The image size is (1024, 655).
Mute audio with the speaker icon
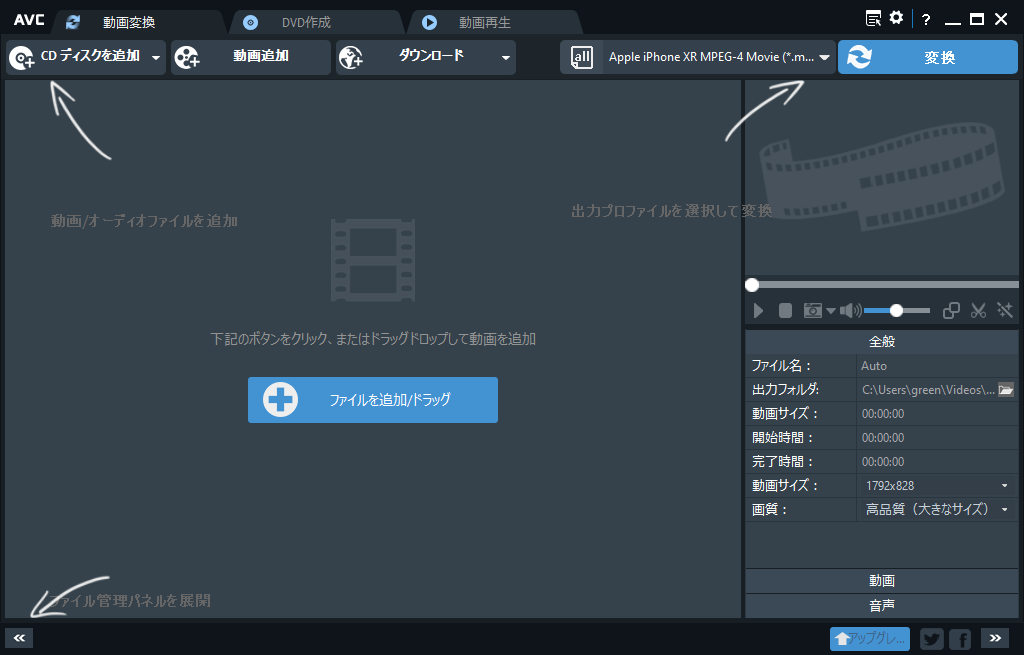coord(850,311)
